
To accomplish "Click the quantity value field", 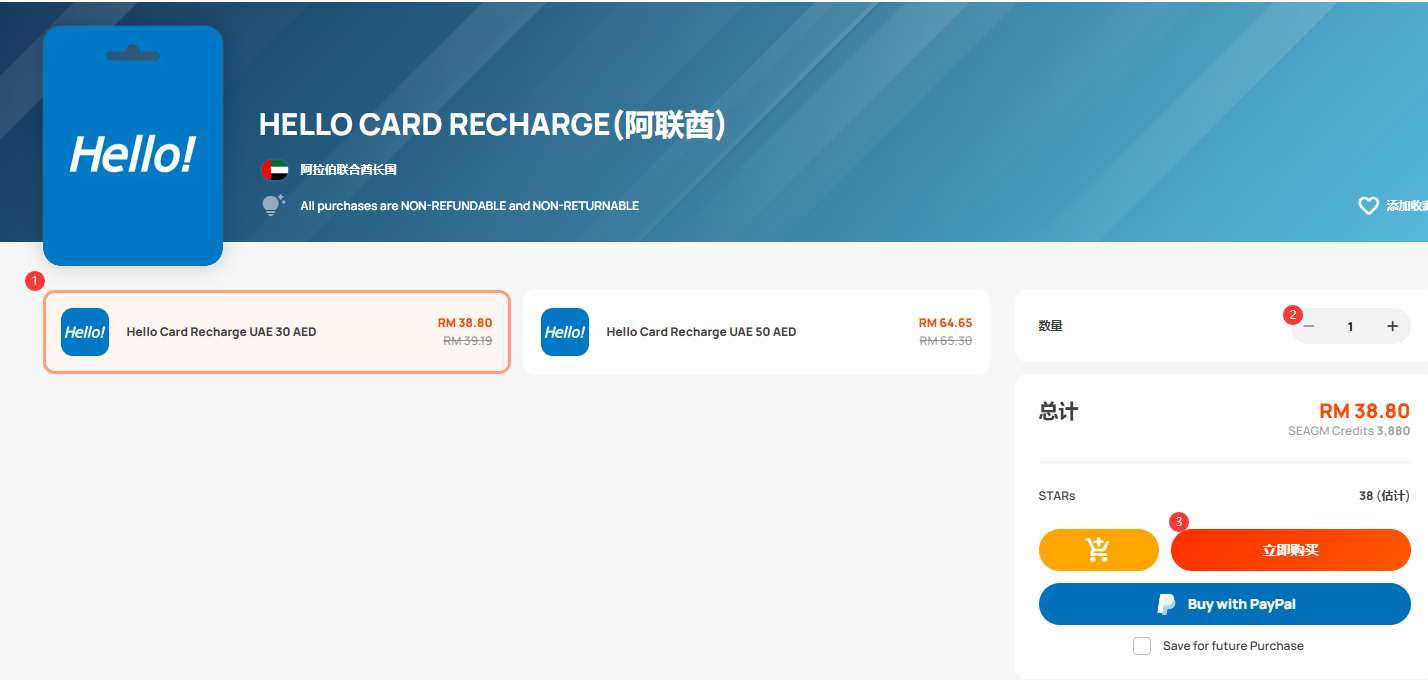I will (1350, 326).
